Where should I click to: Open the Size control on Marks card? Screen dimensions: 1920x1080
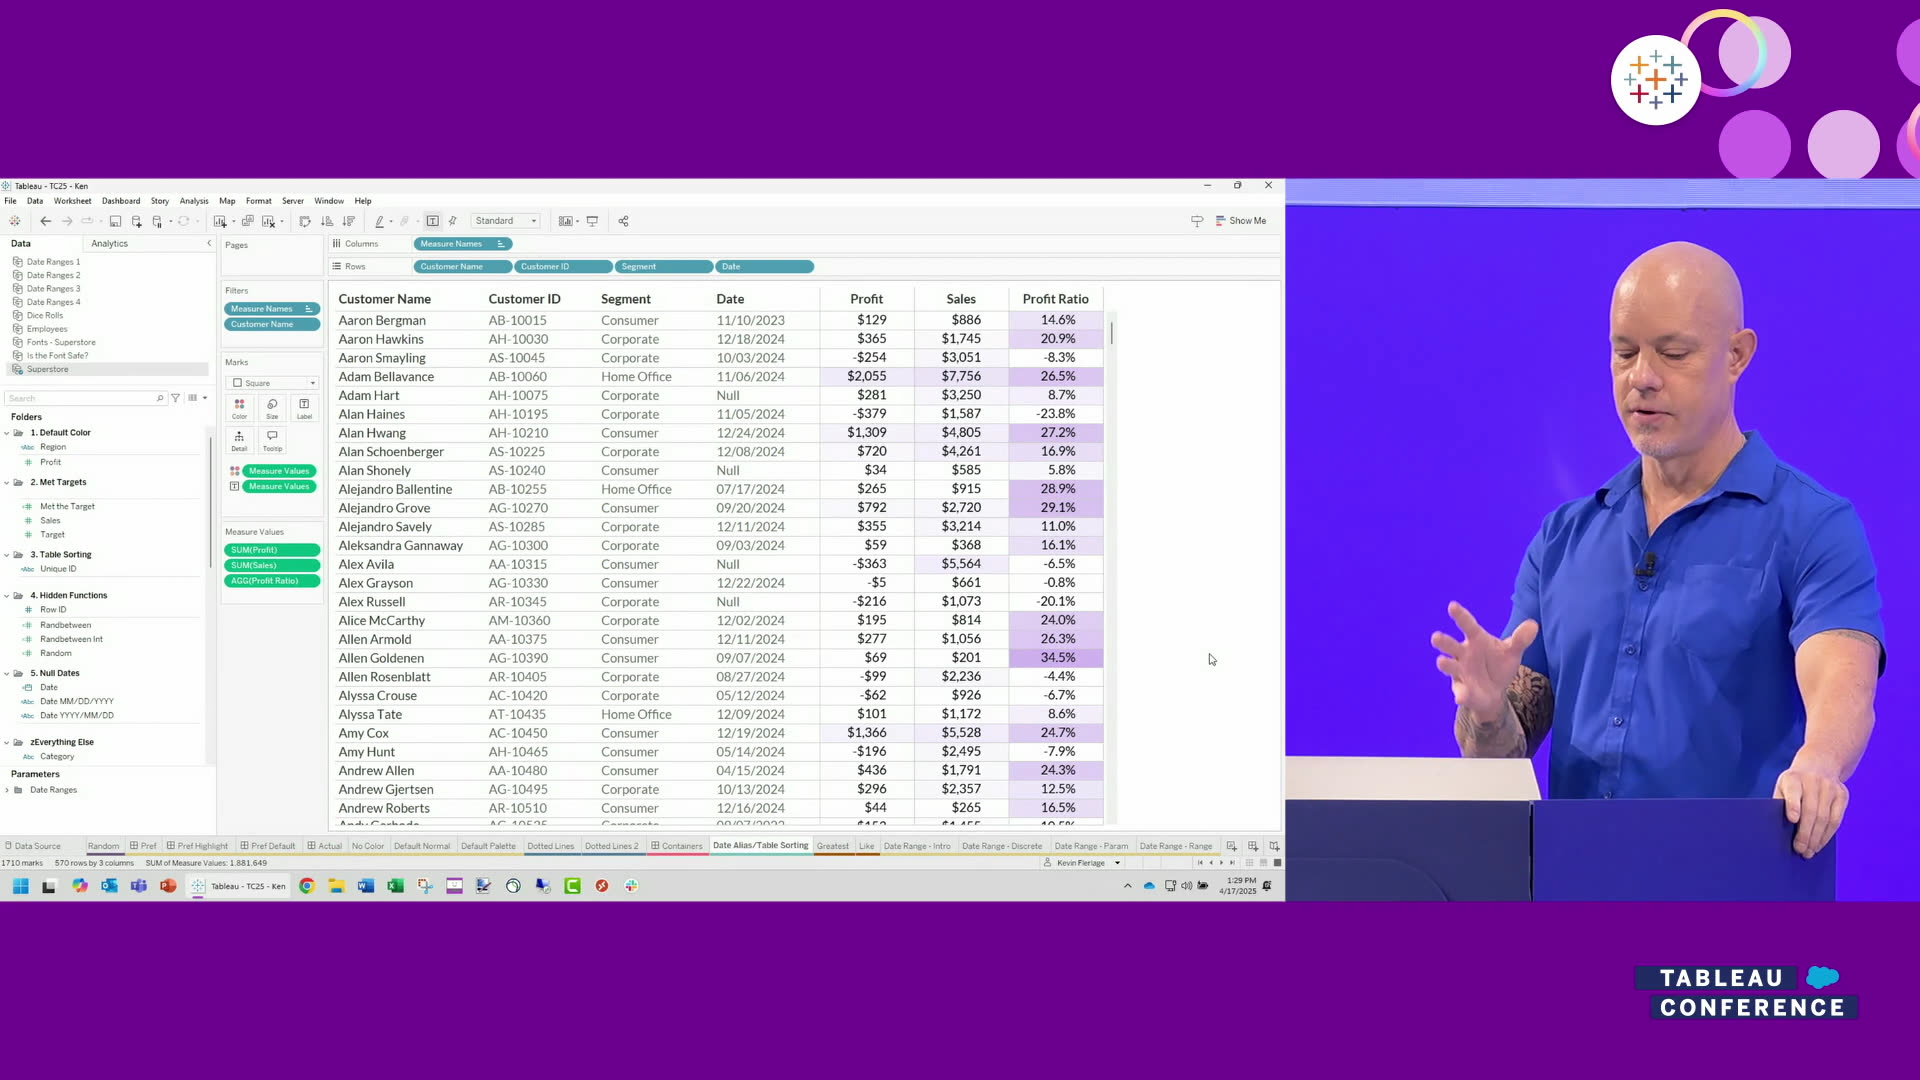point(272,407)
